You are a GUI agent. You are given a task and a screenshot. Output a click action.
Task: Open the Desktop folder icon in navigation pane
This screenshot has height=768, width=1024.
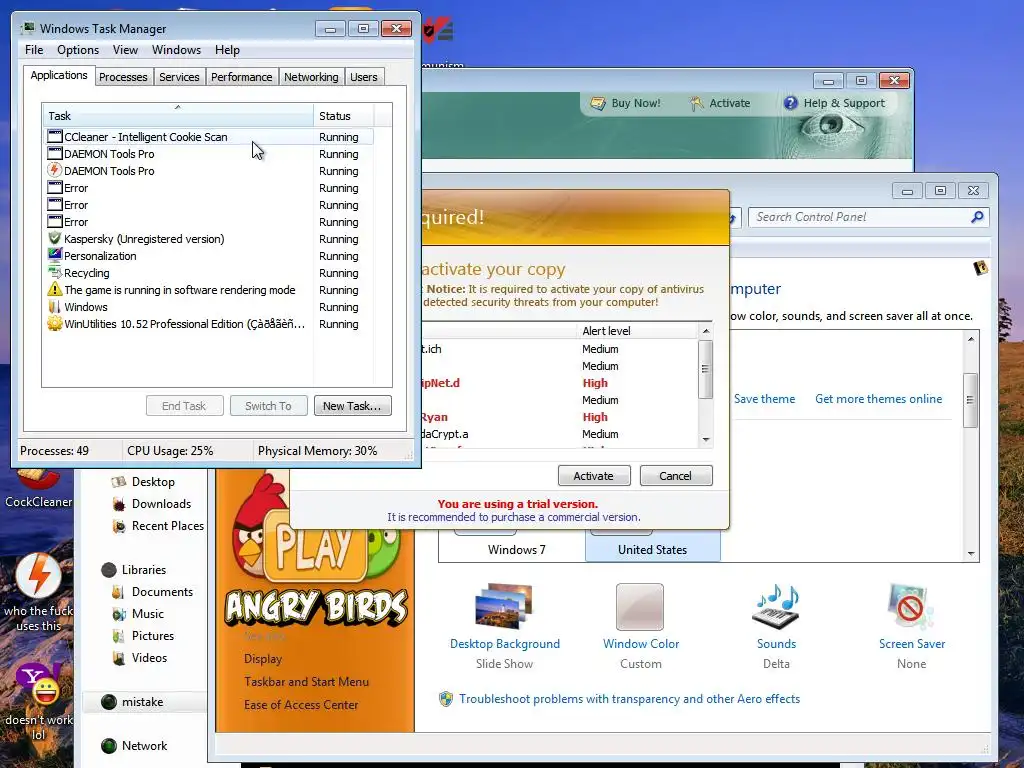(118, 482)
